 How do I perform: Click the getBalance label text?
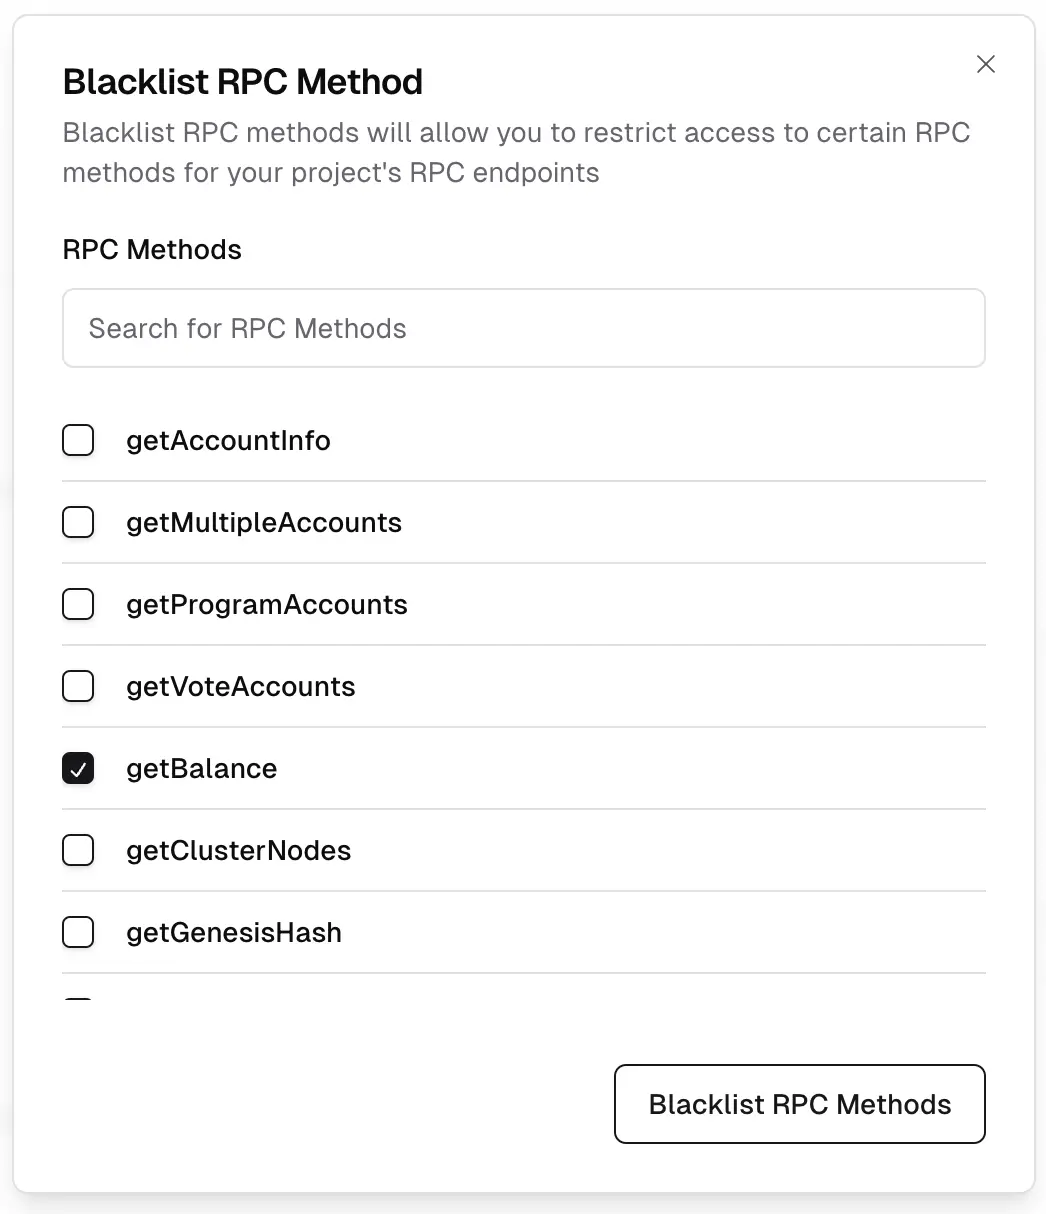click(x=201, y=768)
